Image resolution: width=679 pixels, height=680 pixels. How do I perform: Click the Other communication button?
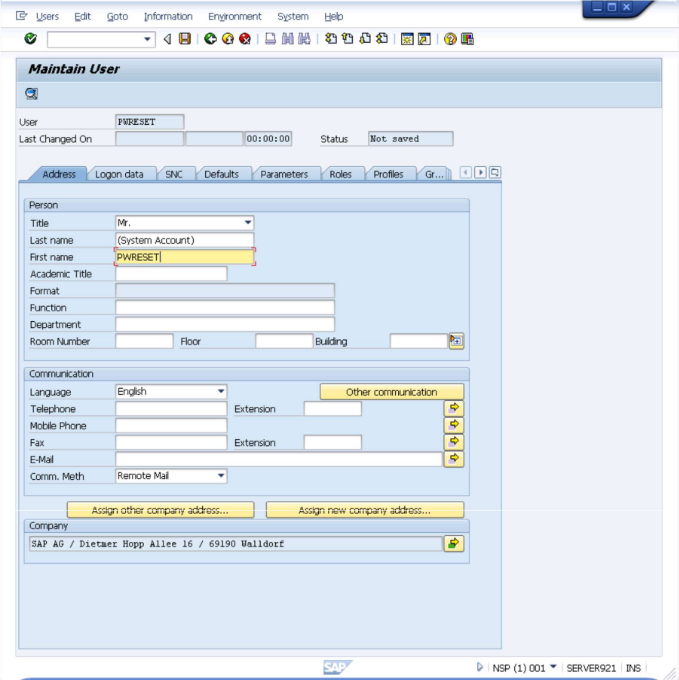(391, 392)
